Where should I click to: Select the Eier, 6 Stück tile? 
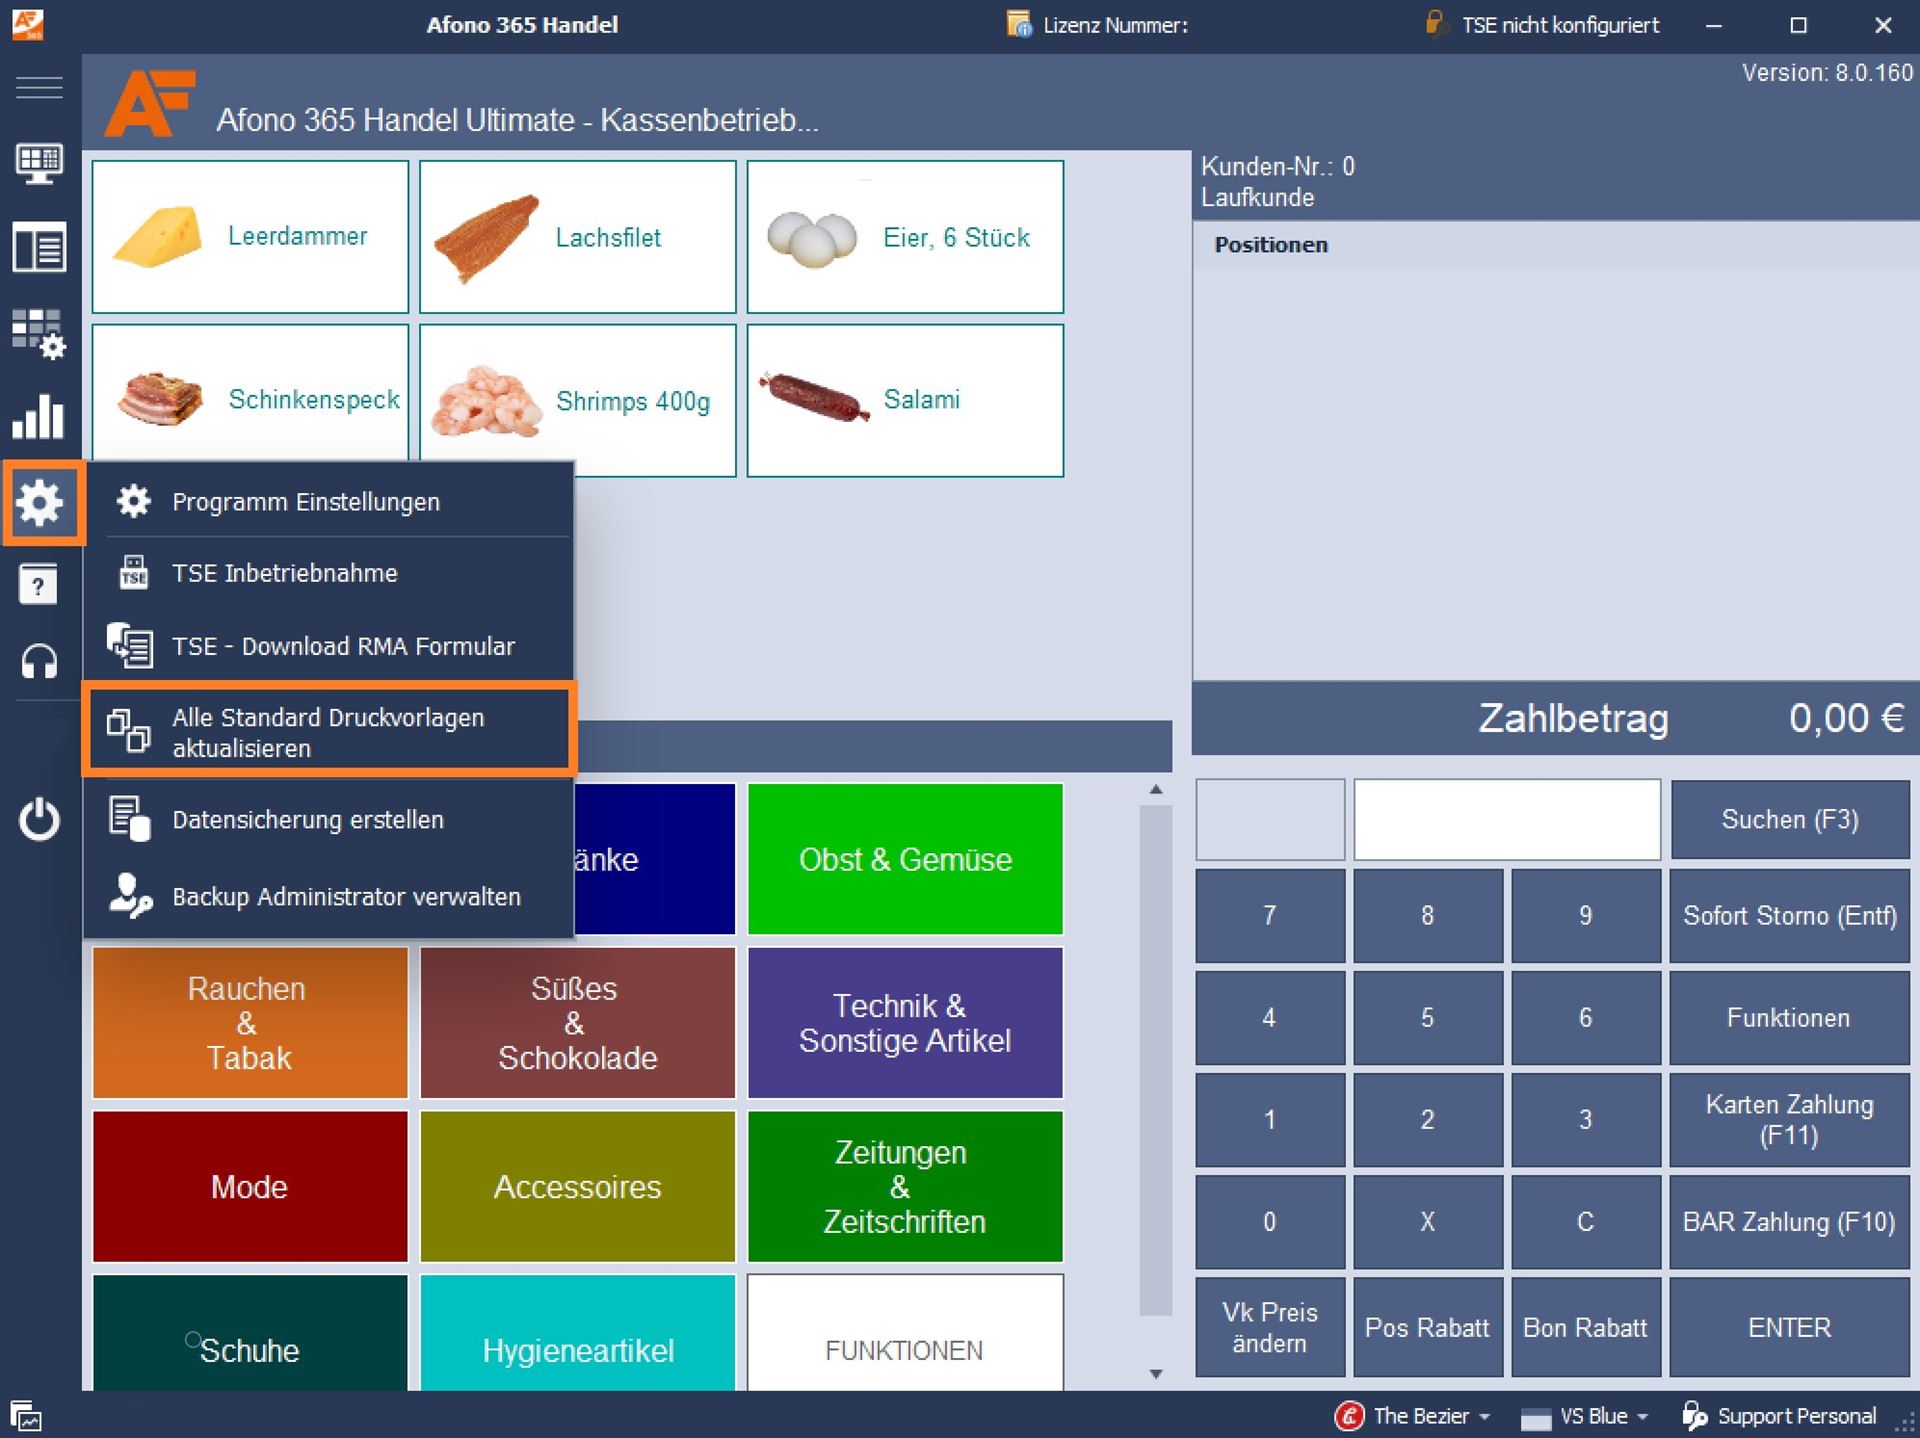[x=905, y=237]
